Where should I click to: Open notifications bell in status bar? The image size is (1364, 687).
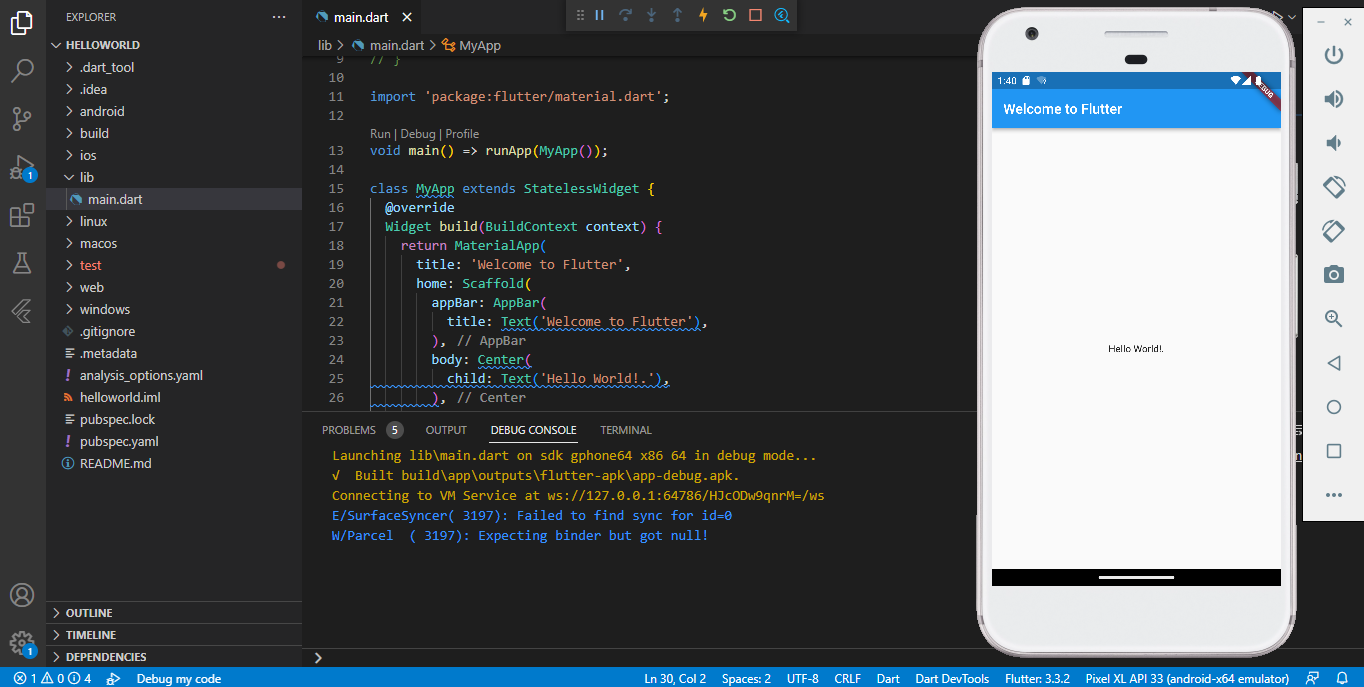(x=1340, y=678)
